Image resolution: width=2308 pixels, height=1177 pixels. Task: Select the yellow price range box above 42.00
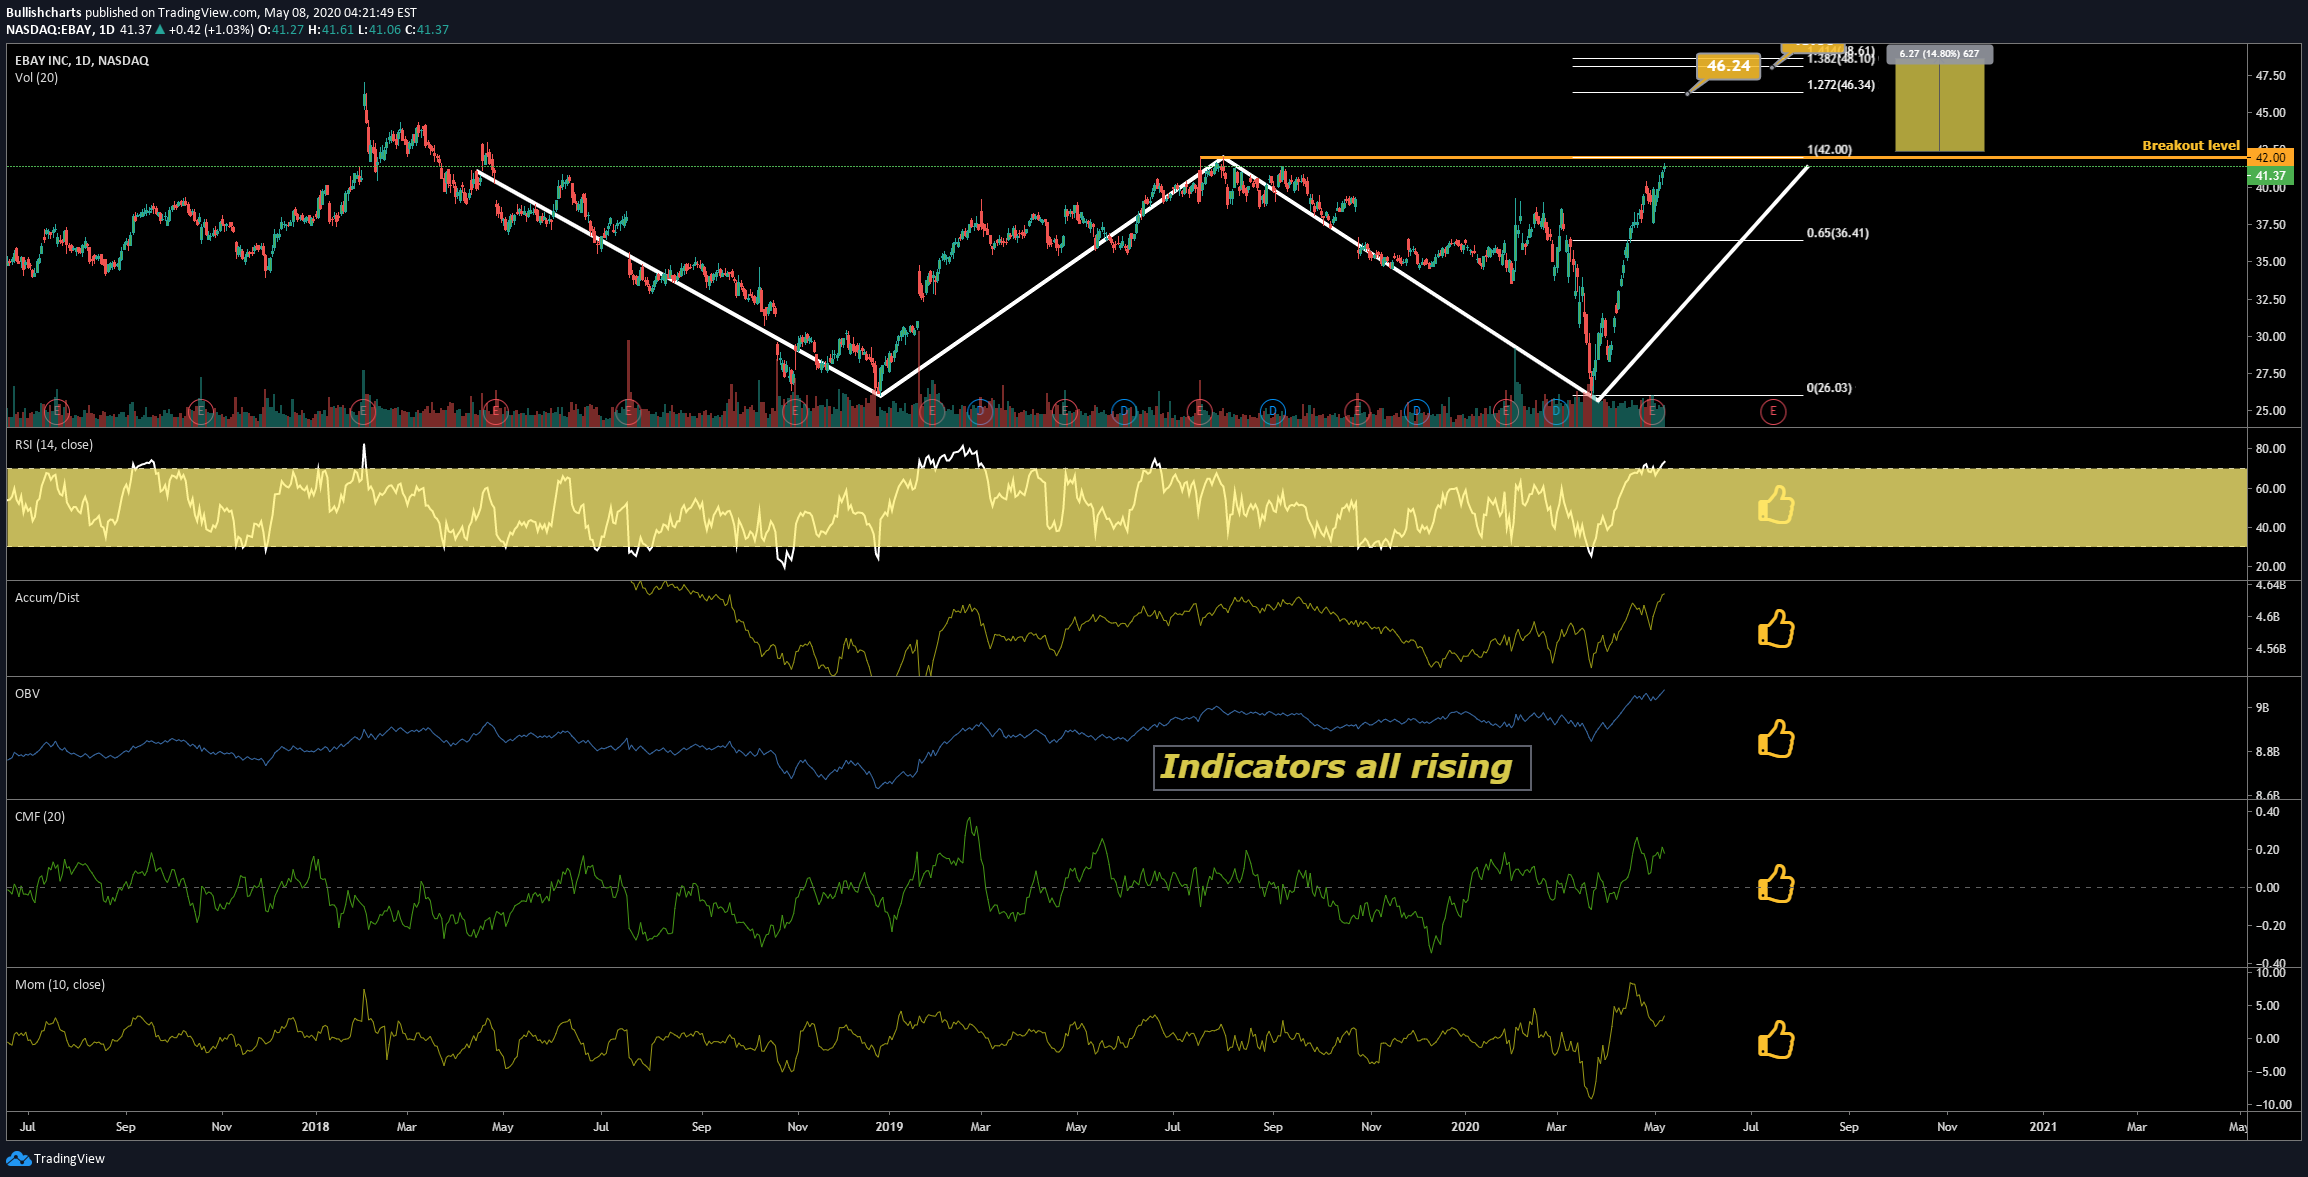coord(1940,107)
